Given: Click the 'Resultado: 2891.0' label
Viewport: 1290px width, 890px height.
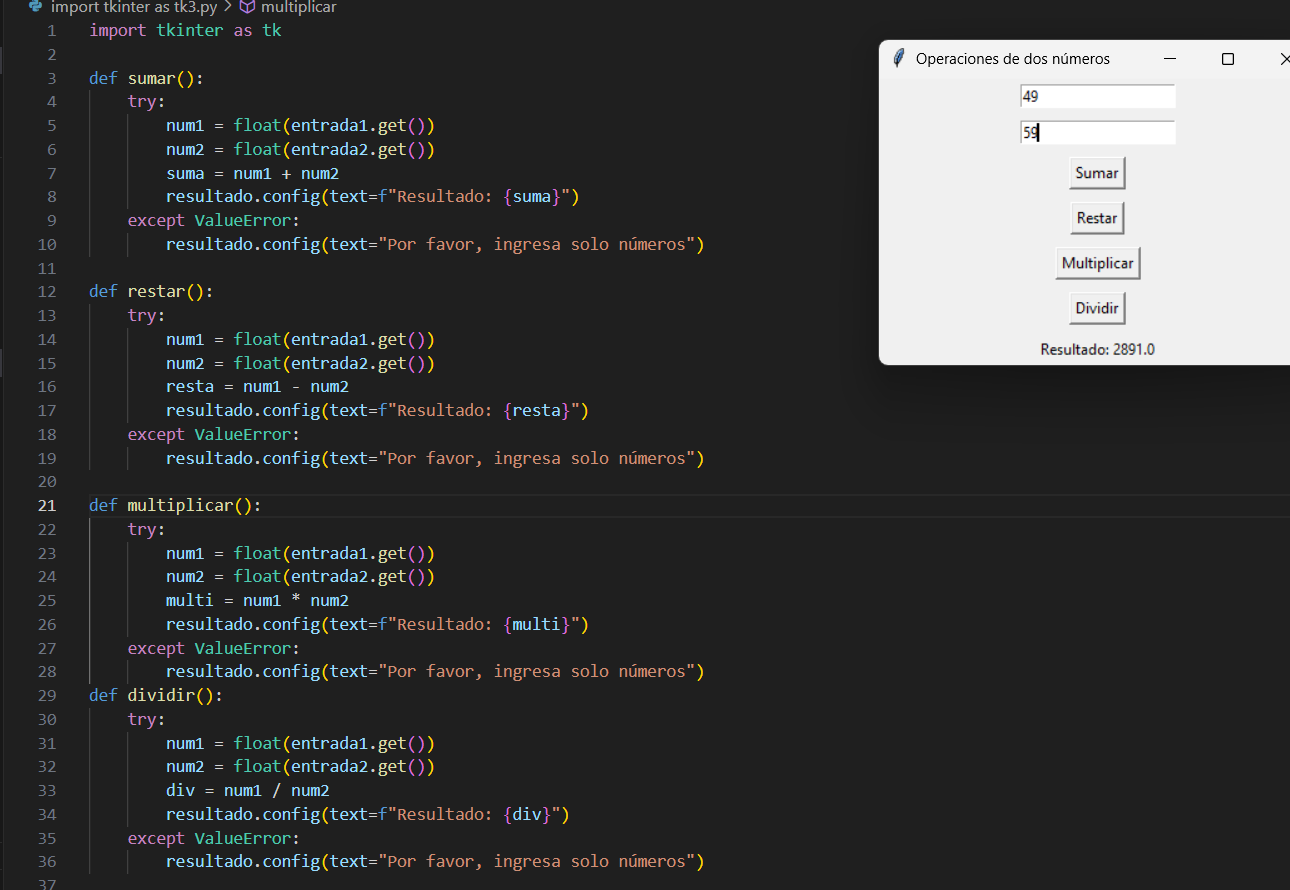Looking at the screenshot, I should 1097,349.
